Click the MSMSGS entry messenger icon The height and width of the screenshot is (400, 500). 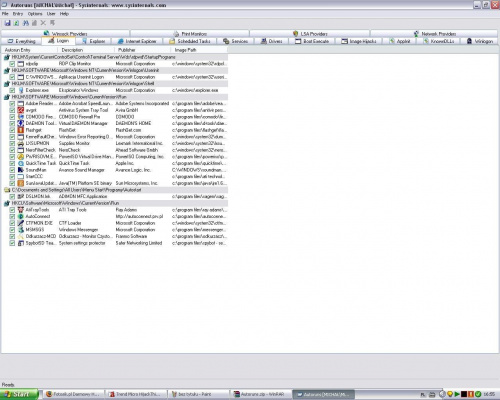pos(21,230)
